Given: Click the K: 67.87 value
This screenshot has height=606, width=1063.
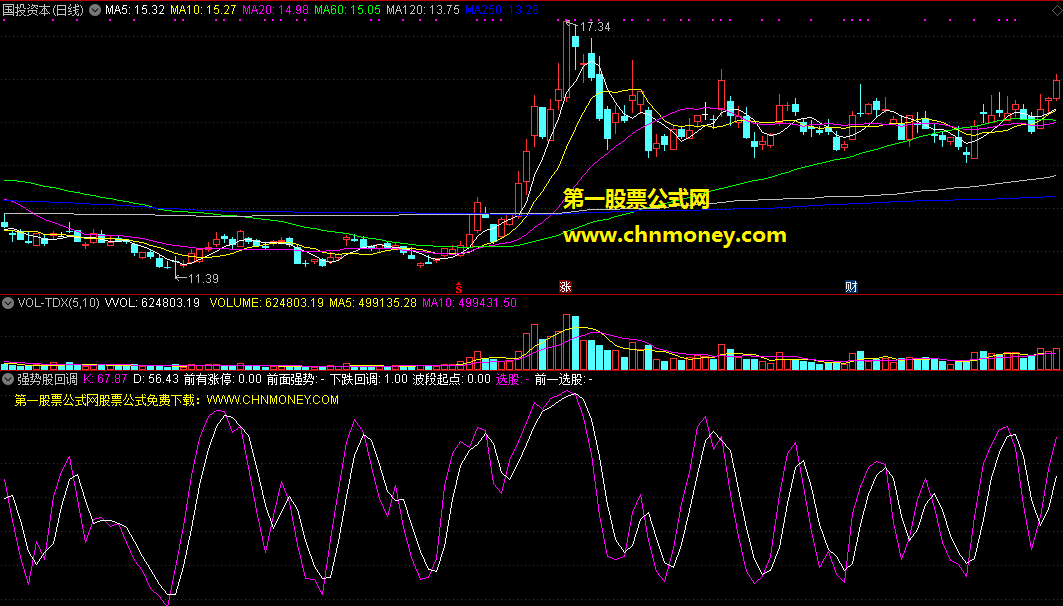Looking at the screenshot, I should tap(105, 379).
